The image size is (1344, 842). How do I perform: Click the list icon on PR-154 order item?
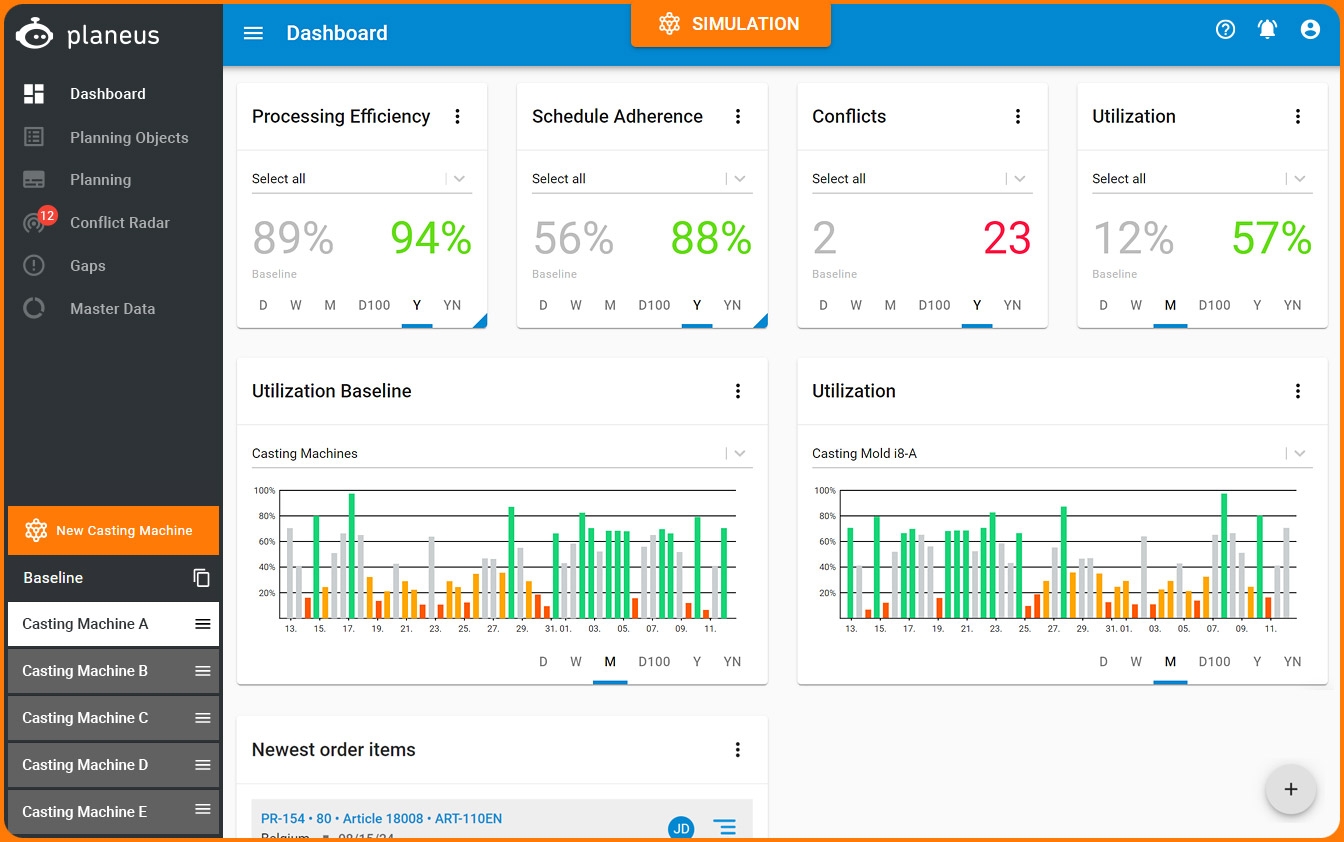coord(724,827)
